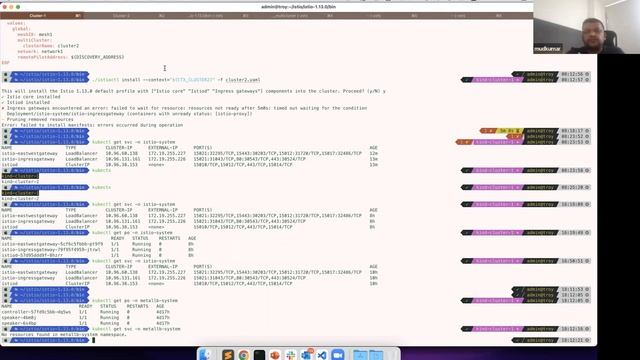This screenshot has height=360, width=640.
Task: Click the green zoom button of terminal window
Action: click(18, 7)
